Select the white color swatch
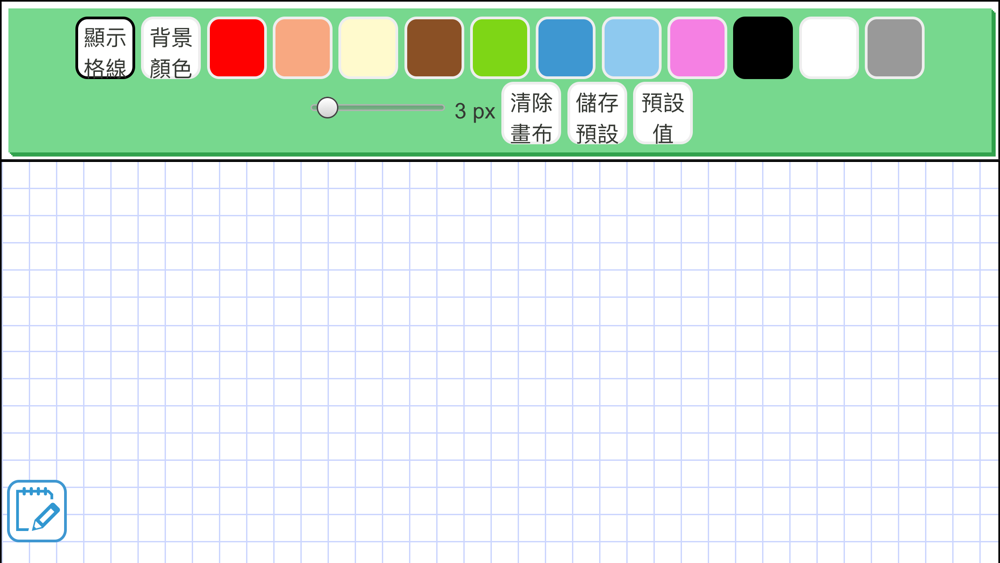The width and height of the screenshot is (1000, 563). (x=828, y=48)
